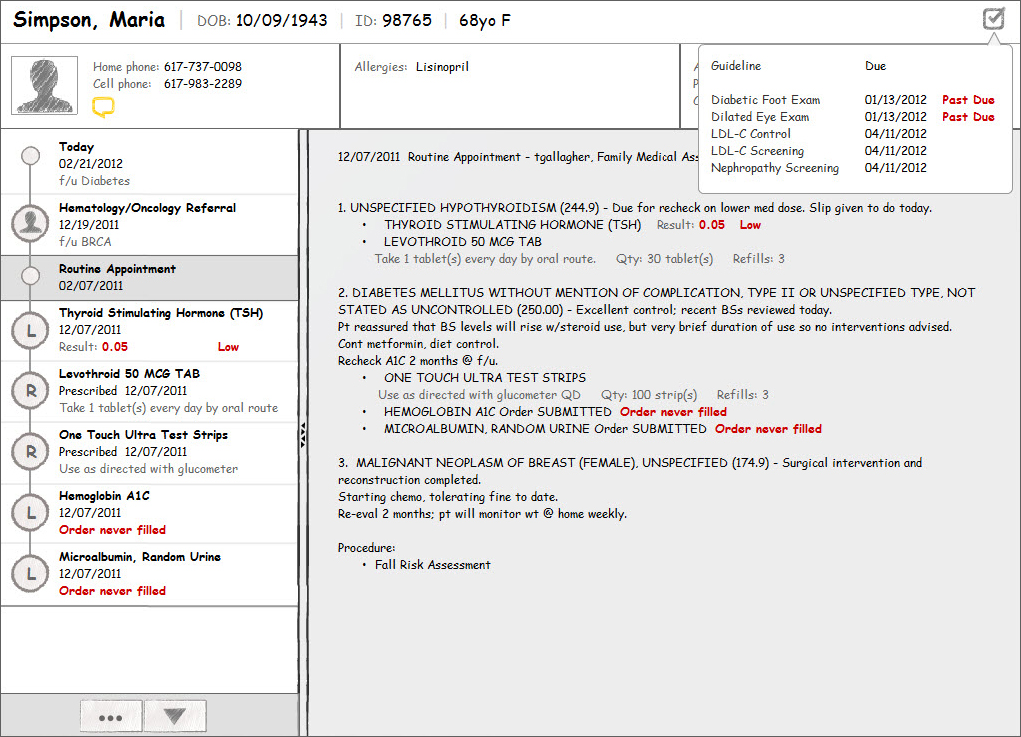Open the One Touch Ultra Test Strips entry
The width and height of the screenshot is (1021, 737).
click(x=150, y=452)
